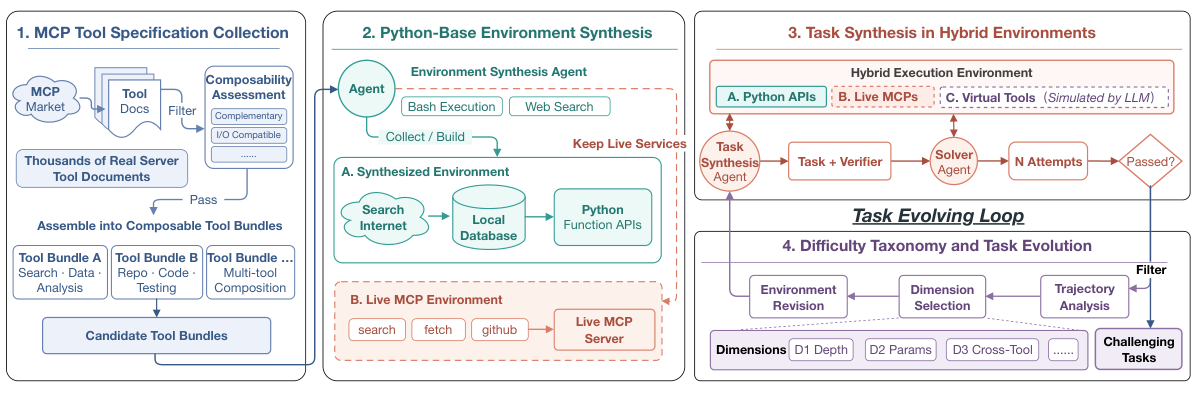Viewport: 1196px width, 394px height.
Task: Click the Pass label under the assessment box
Action: tap(203, 200)
